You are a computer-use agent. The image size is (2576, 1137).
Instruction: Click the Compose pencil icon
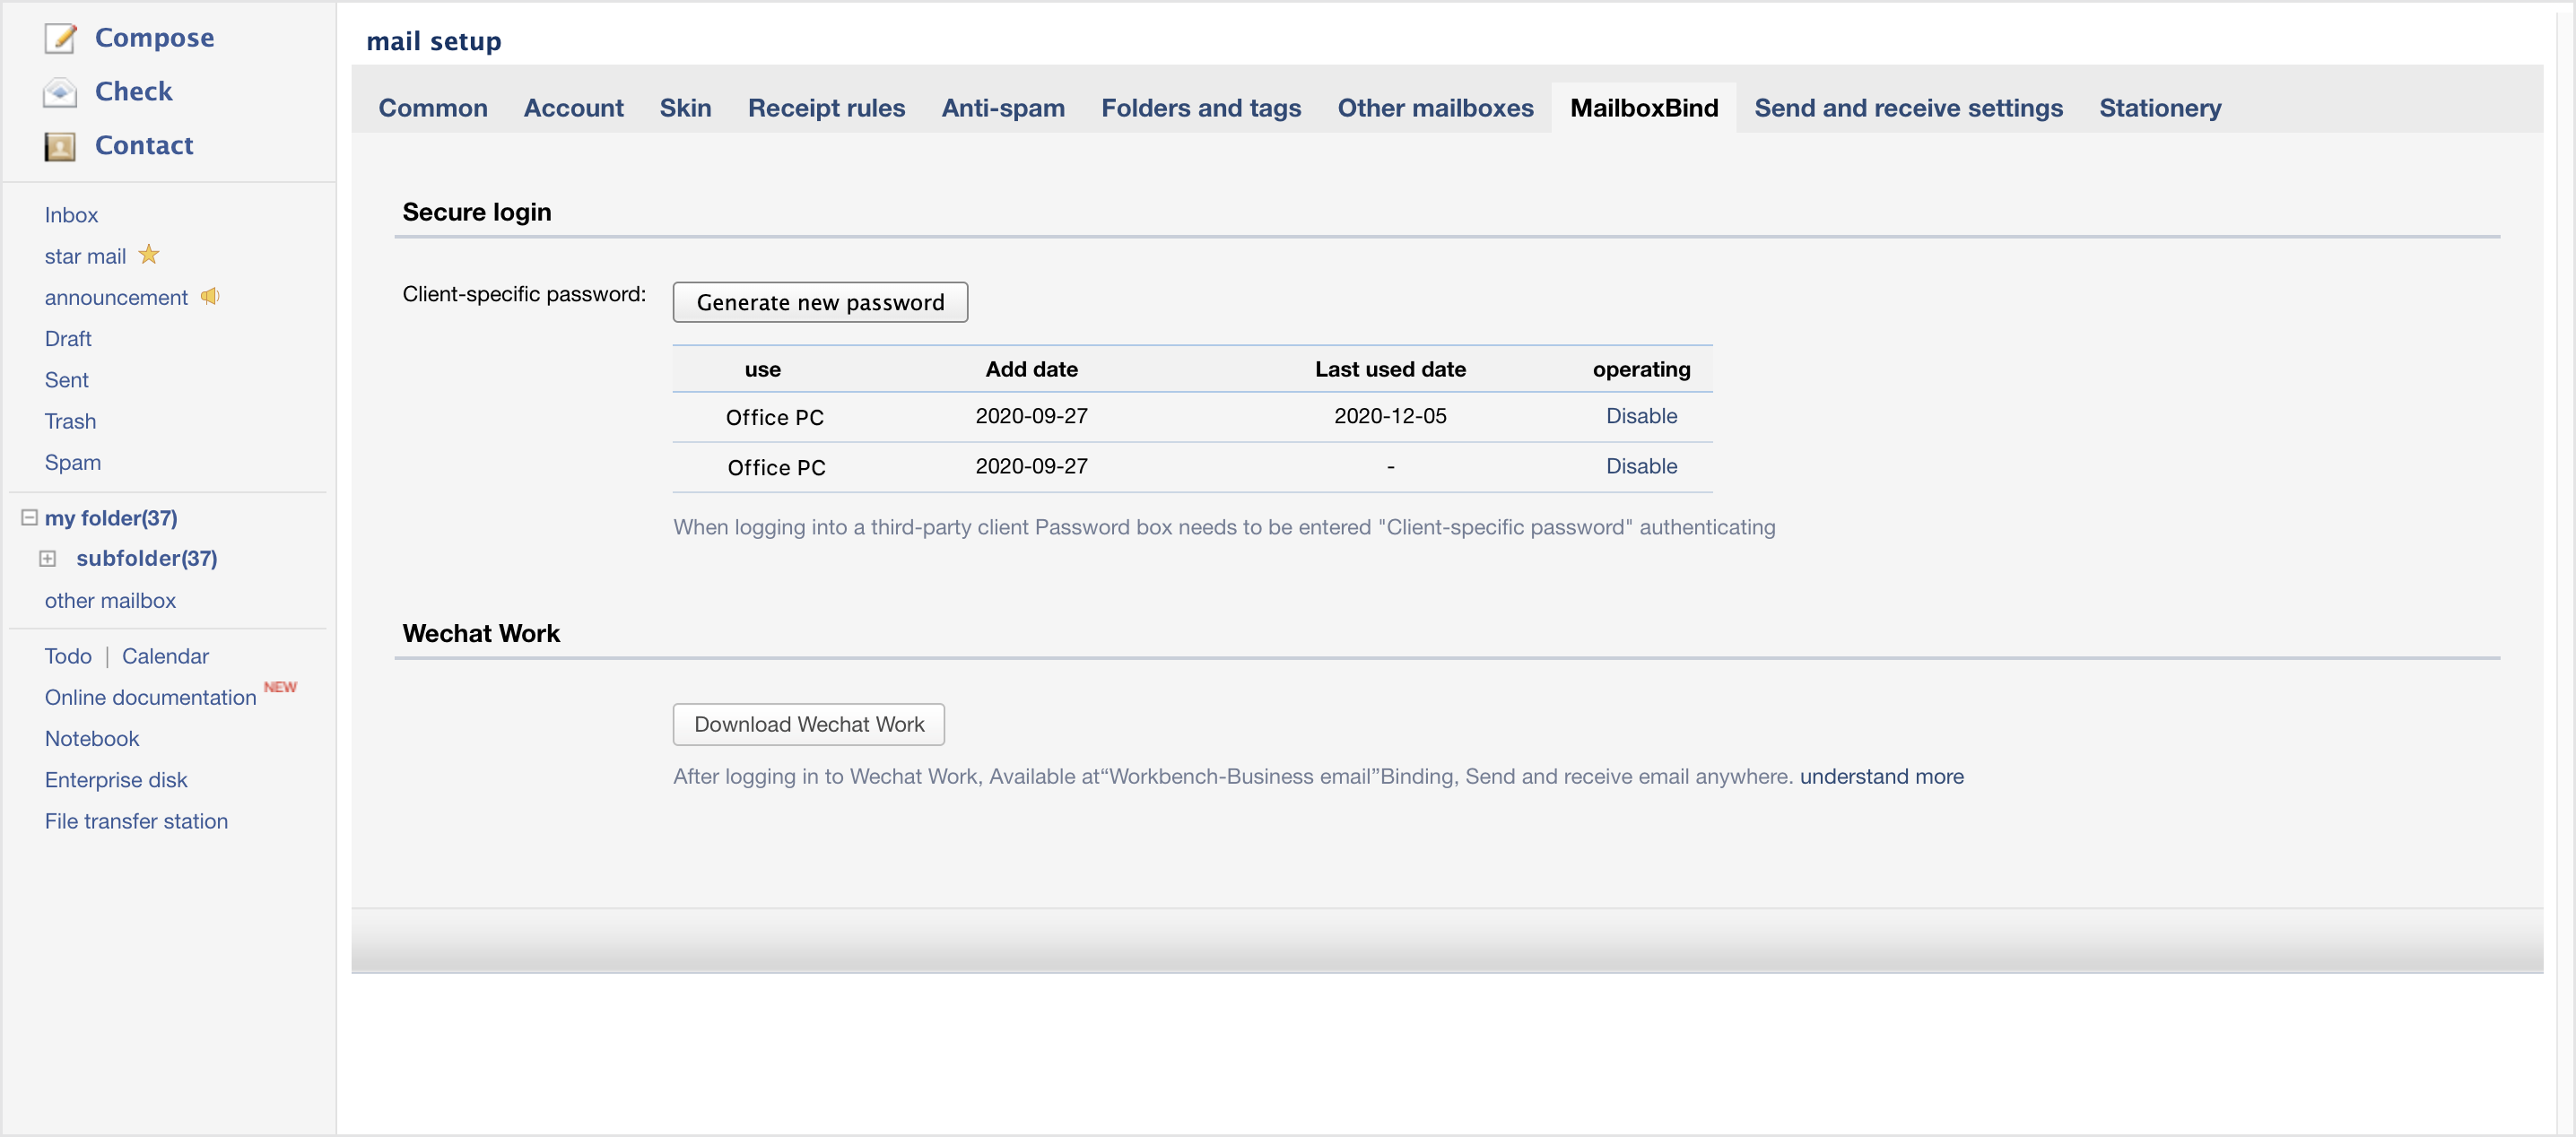(60, 38)
